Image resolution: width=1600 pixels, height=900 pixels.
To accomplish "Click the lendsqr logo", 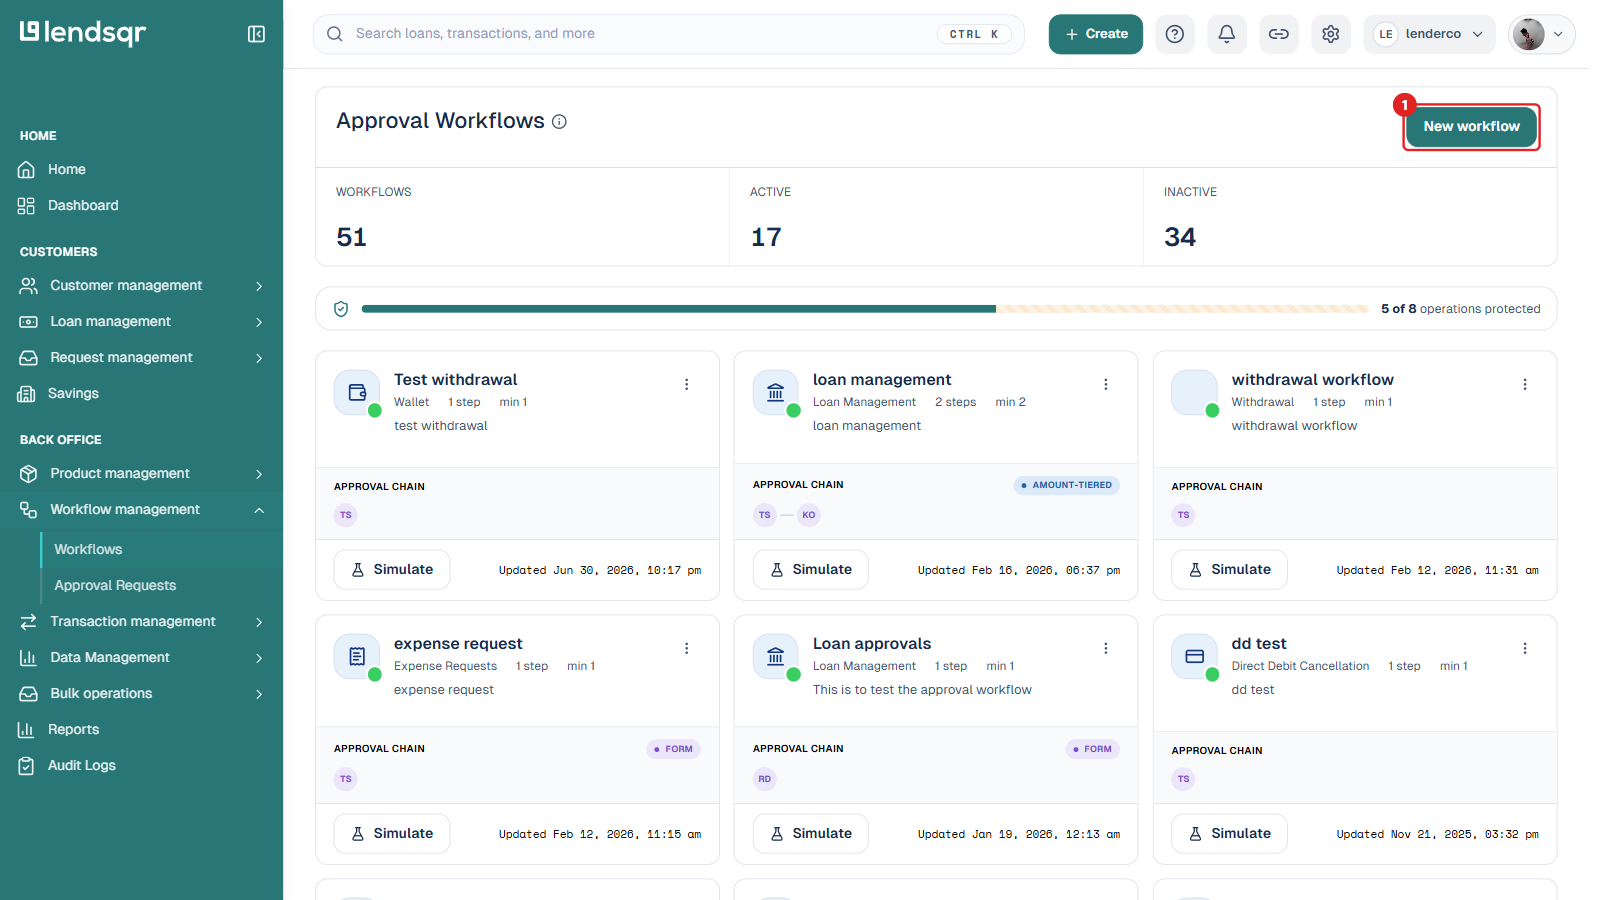I will [x=83, y=33].
